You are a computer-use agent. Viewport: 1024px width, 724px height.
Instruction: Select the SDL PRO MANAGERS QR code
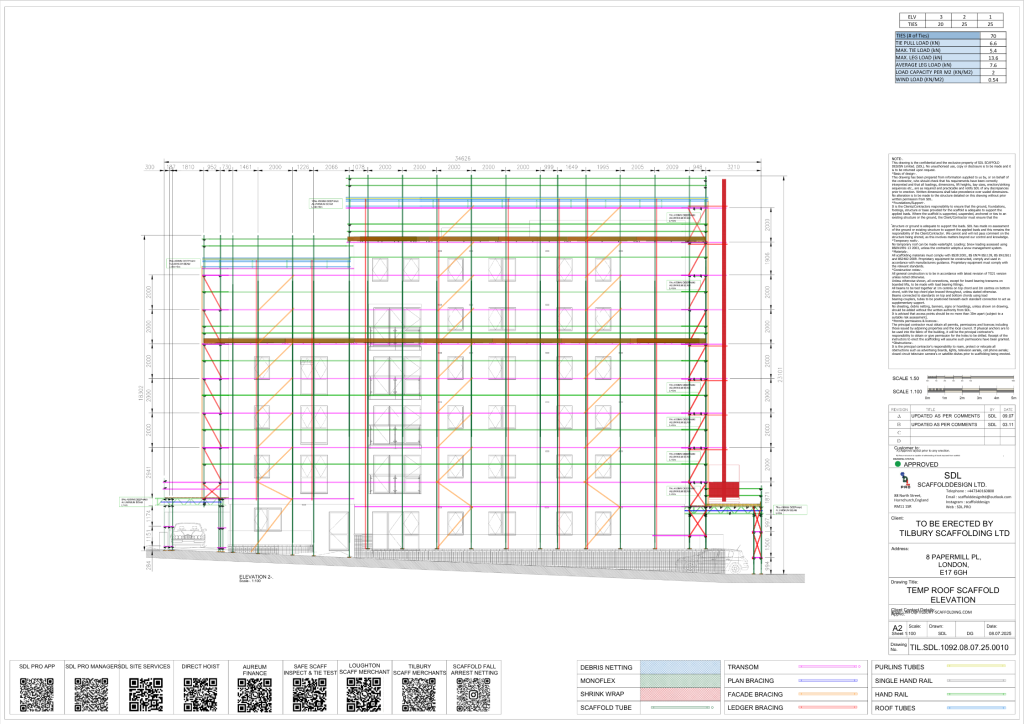[x=91, y=694]
